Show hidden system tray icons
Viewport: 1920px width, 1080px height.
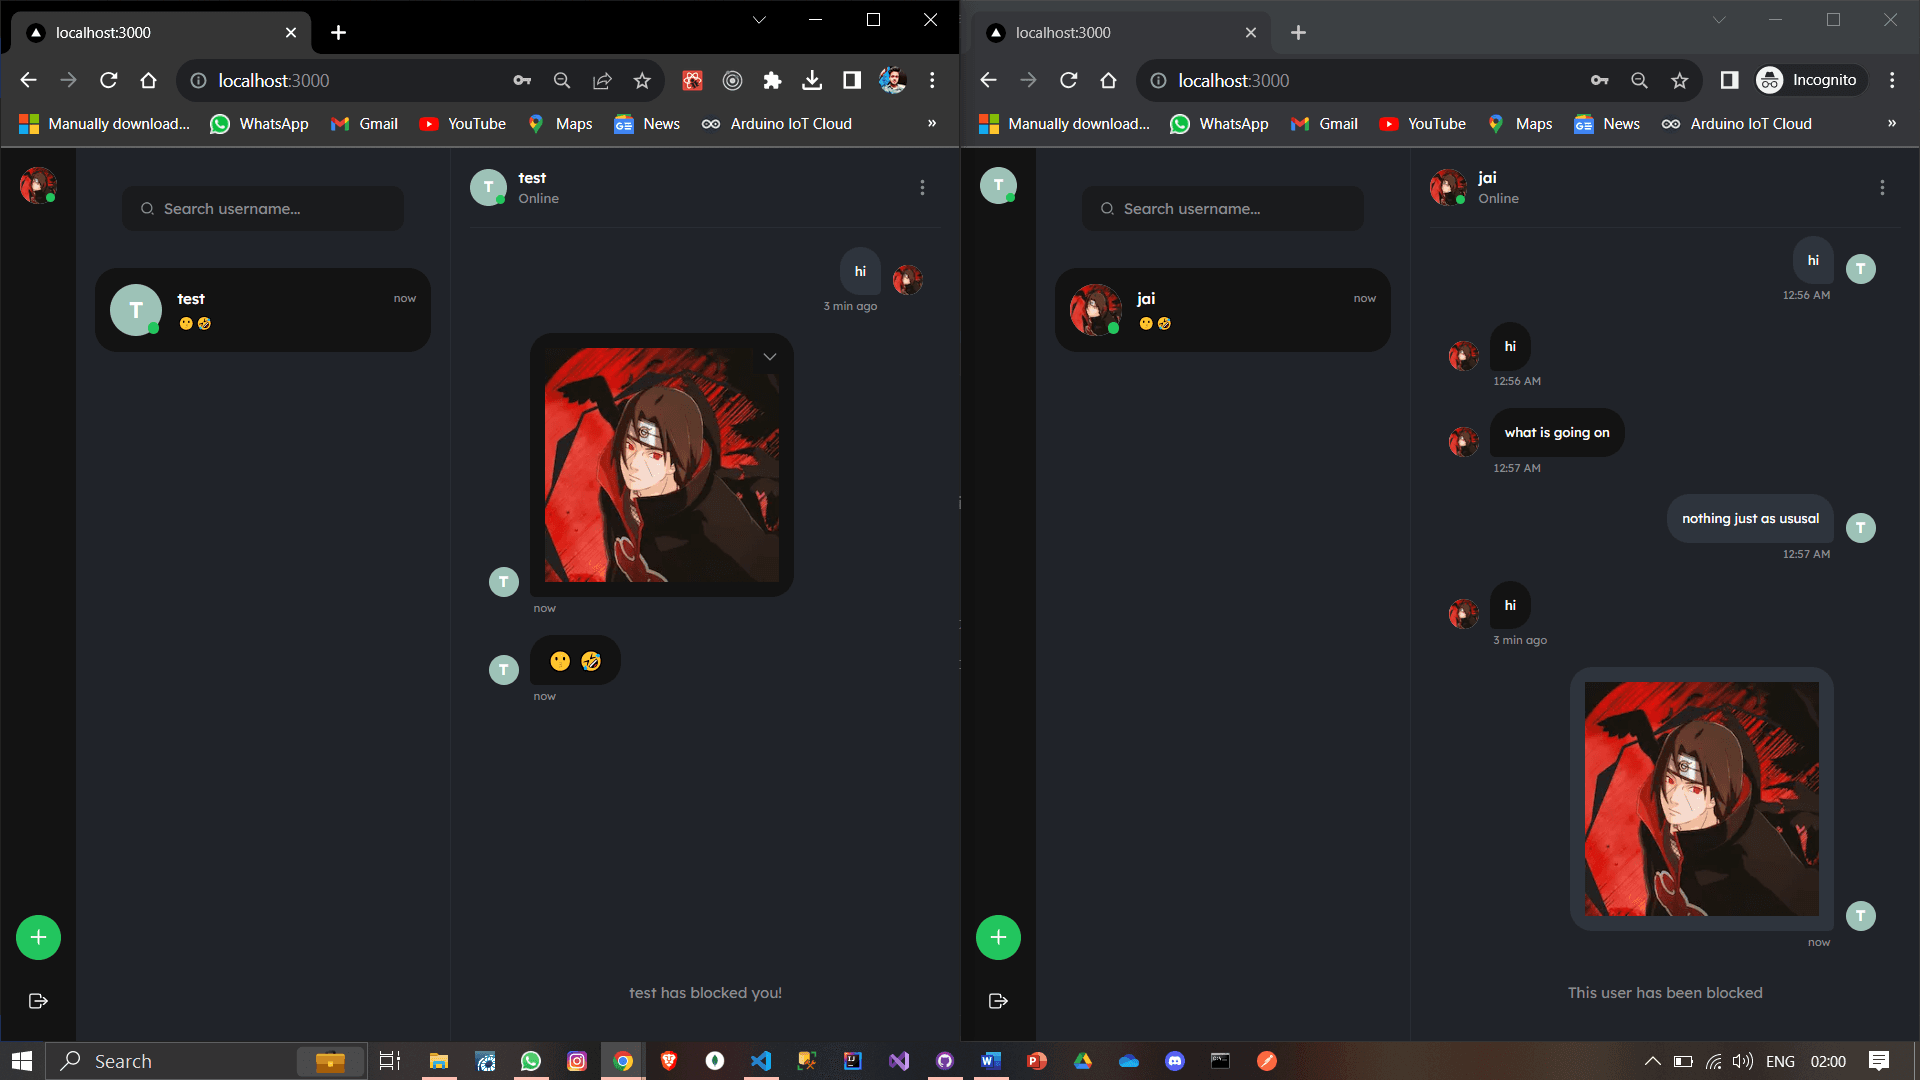[1653, 1061]
